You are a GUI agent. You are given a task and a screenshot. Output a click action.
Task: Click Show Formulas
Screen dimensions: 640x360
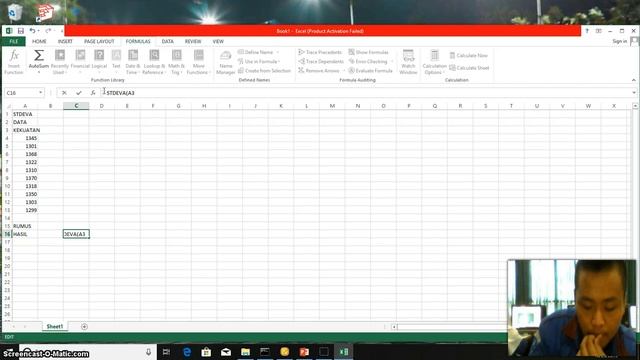(369, 52)
